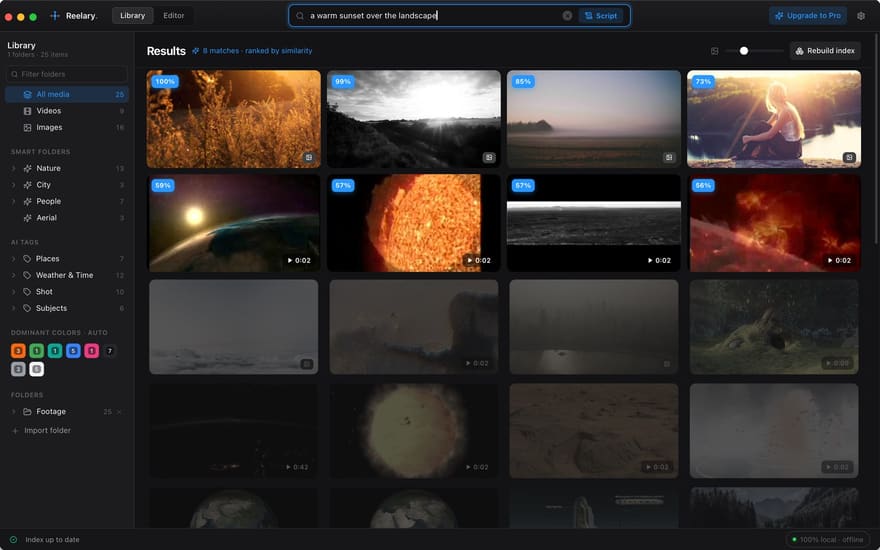Click the 100% local offline status badge
880x550 pixels.
click(828, 539)
